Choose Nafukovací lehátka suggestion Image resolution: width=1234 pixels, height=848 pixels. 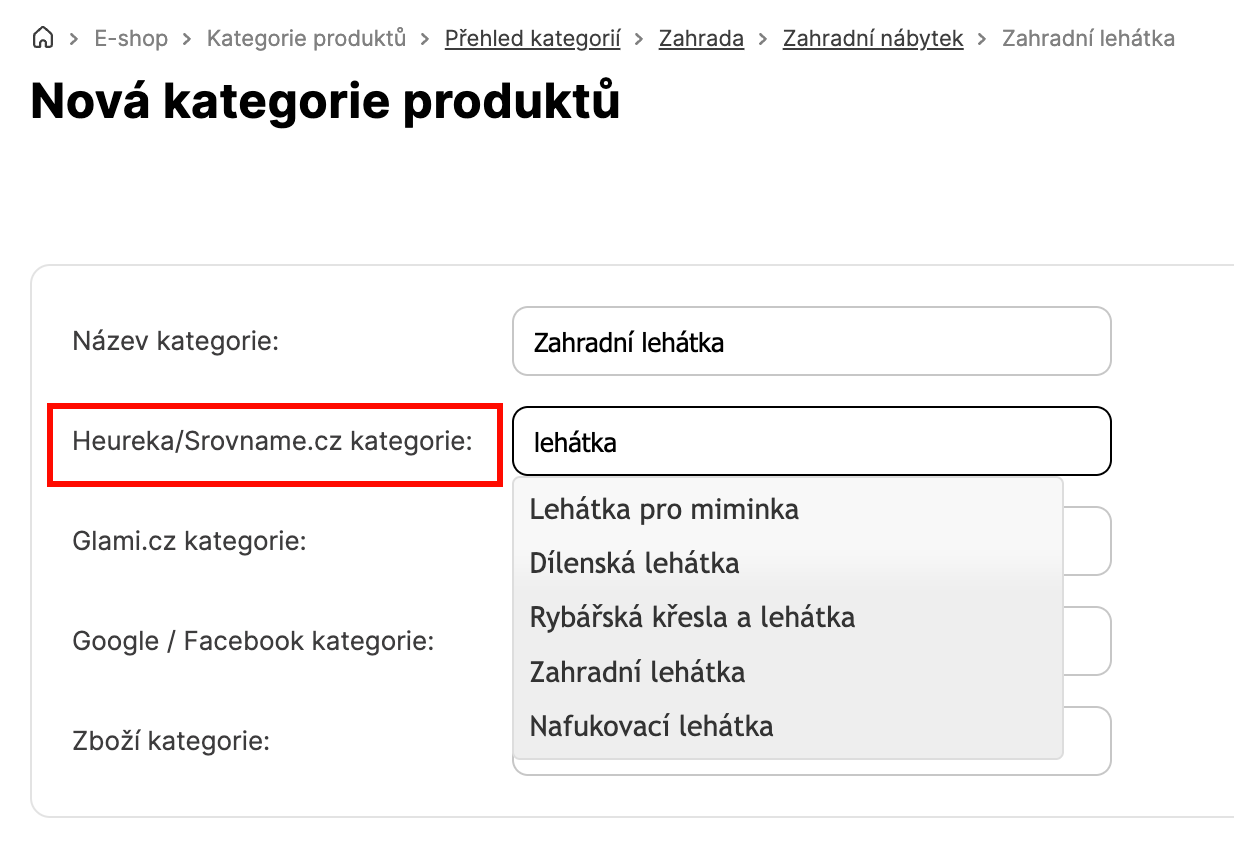click(x=651, y=725)
